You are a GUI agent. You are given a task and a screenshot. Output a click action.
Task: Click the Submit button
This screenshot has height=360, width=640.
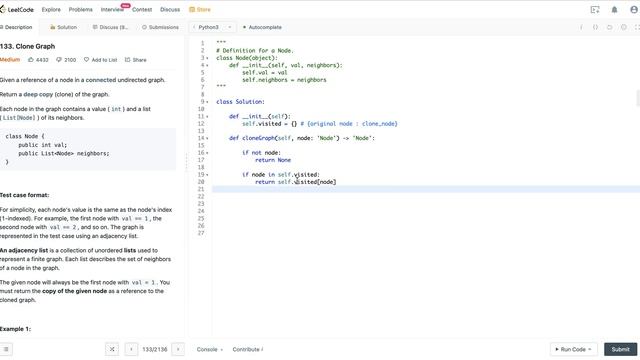click(x=620, y=349)
